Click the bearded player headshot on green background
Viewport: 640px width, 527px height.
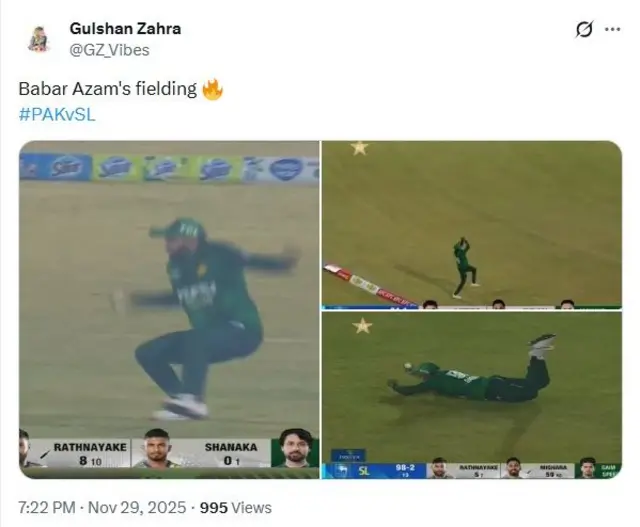pos(295,448)
